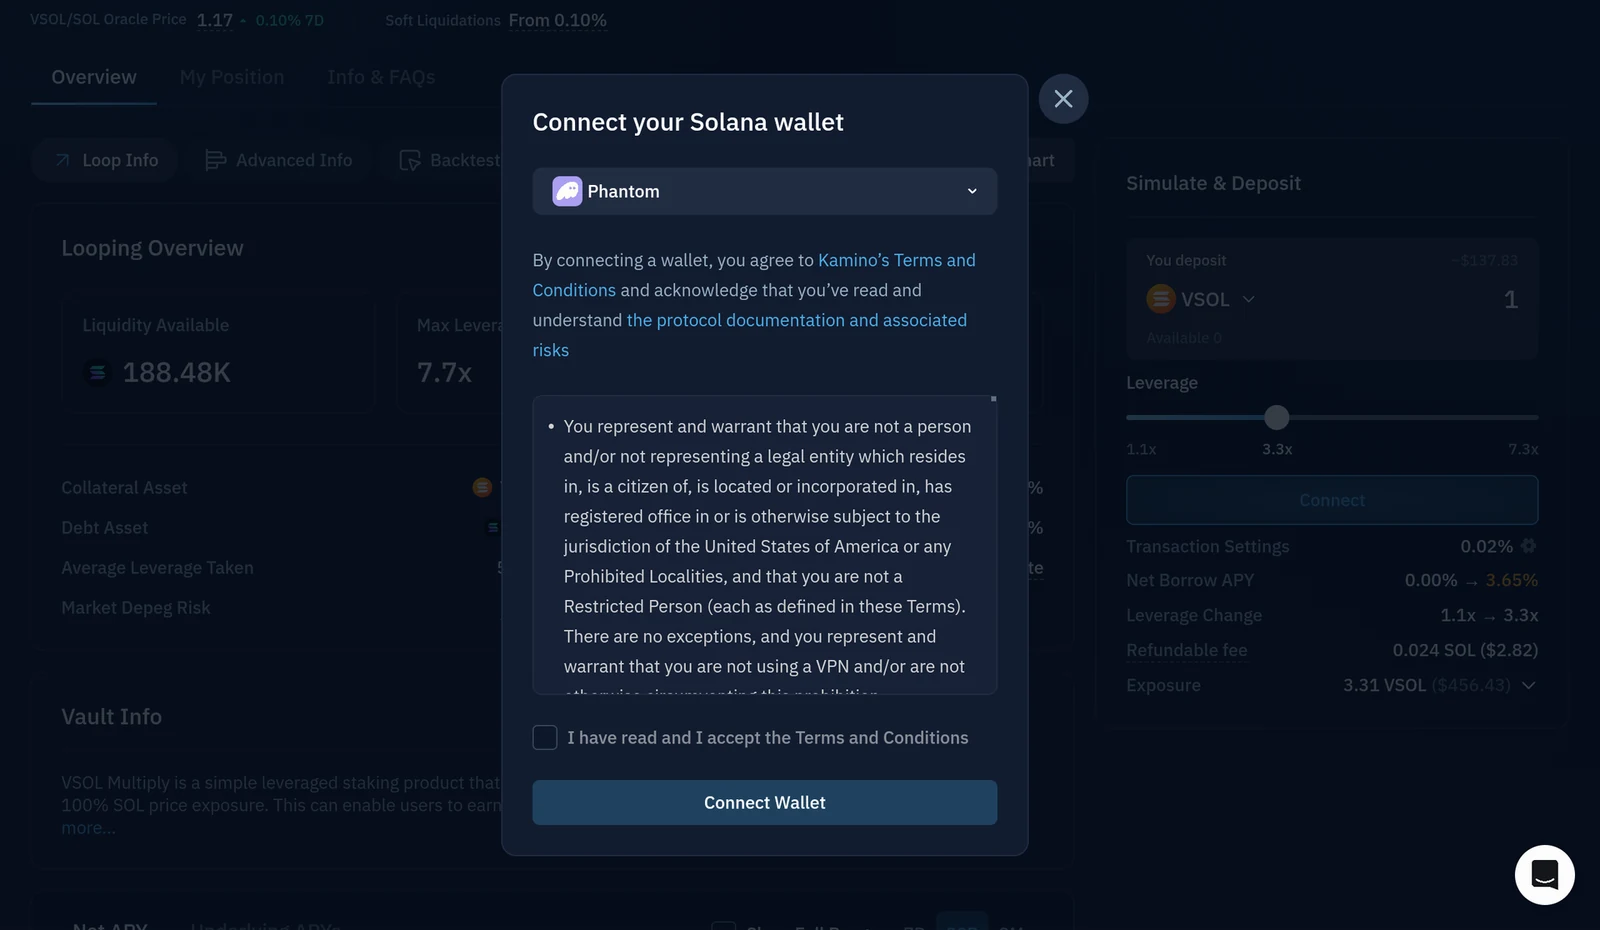Click the Loop Info arrow icon
This screenshot has width=1600, height=930.
[x=63, y=160]
